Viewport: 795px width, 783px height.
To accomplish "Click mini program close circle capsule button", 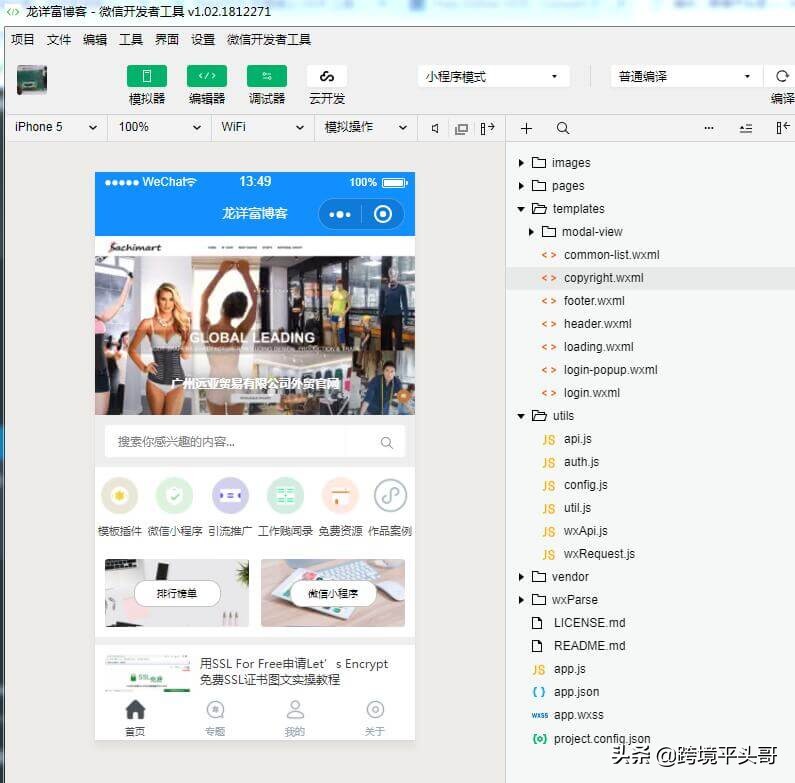I will (383, 215).
